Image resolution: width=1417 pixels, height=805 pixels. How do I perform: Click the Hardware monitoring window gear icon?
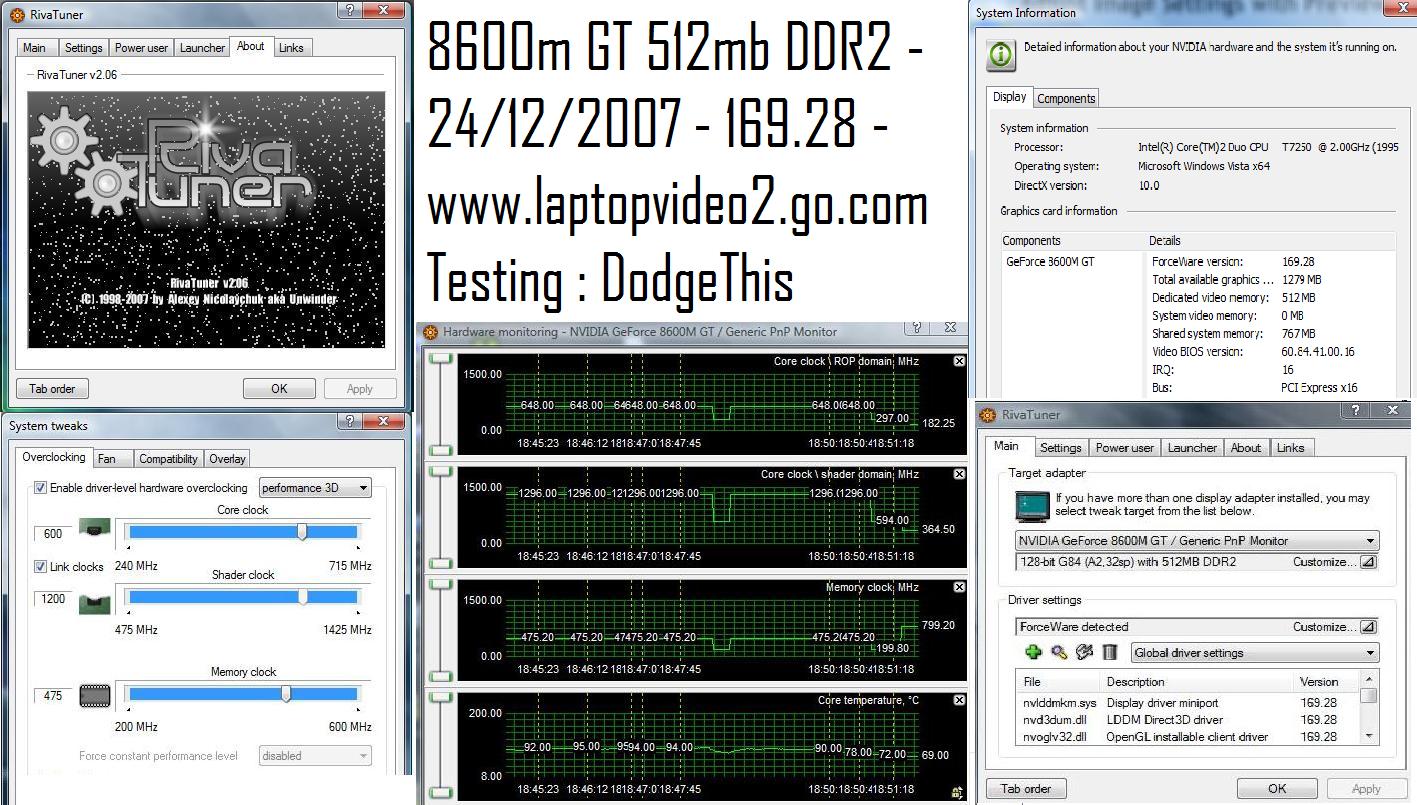click(431, 331)
